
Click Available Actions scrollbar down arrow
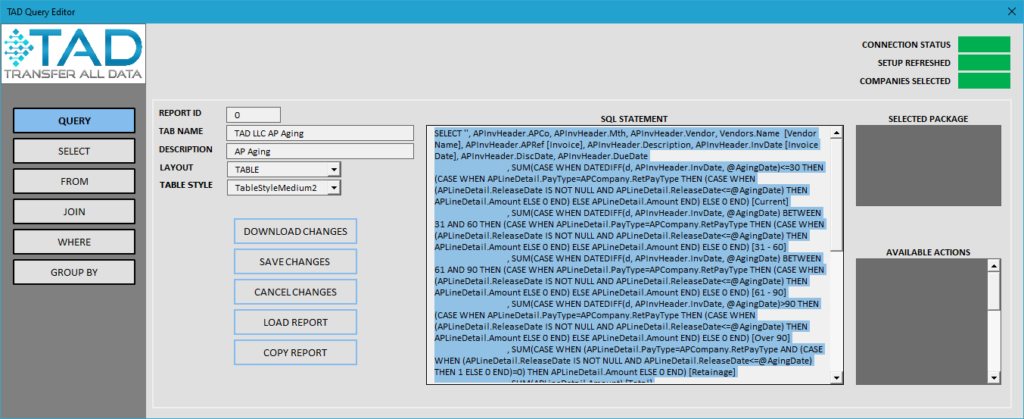[993, 378]
